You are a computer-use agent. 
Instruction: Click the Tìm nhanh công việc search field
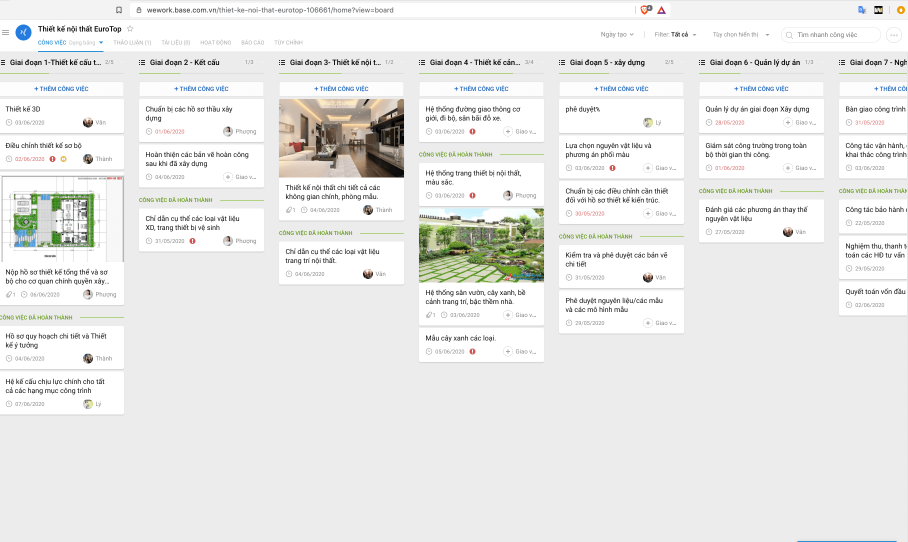[x=833, y=35]
